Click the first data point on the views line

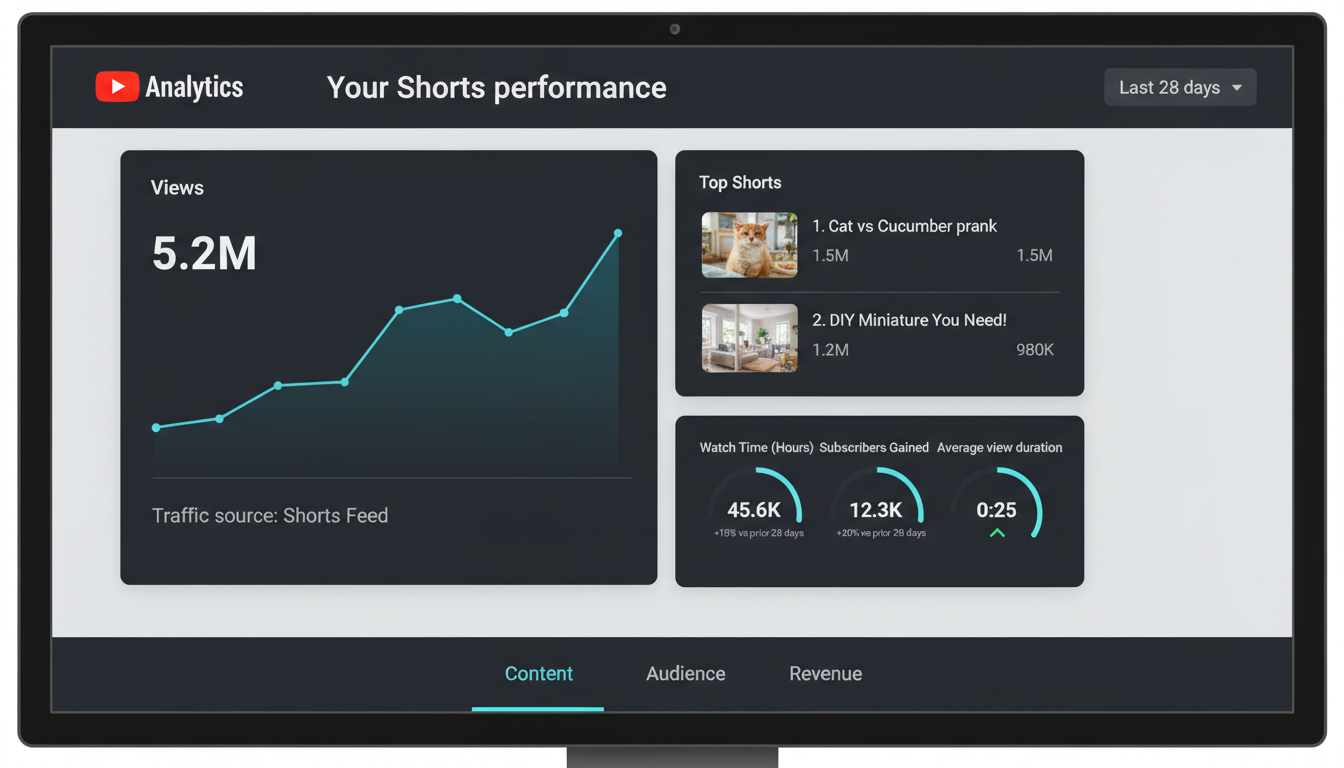tap(157, 427)
